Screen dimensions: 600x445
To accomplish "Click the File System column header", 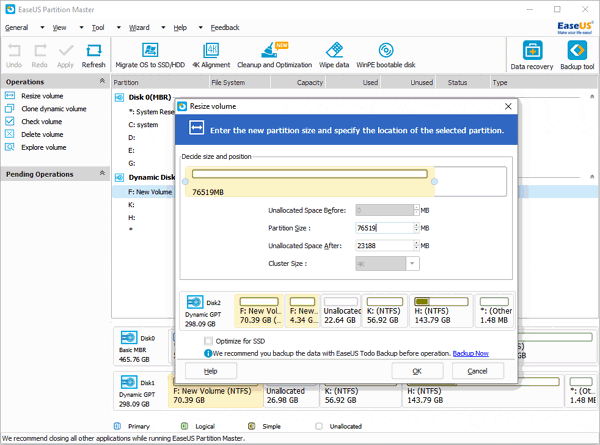I will 240,82.
